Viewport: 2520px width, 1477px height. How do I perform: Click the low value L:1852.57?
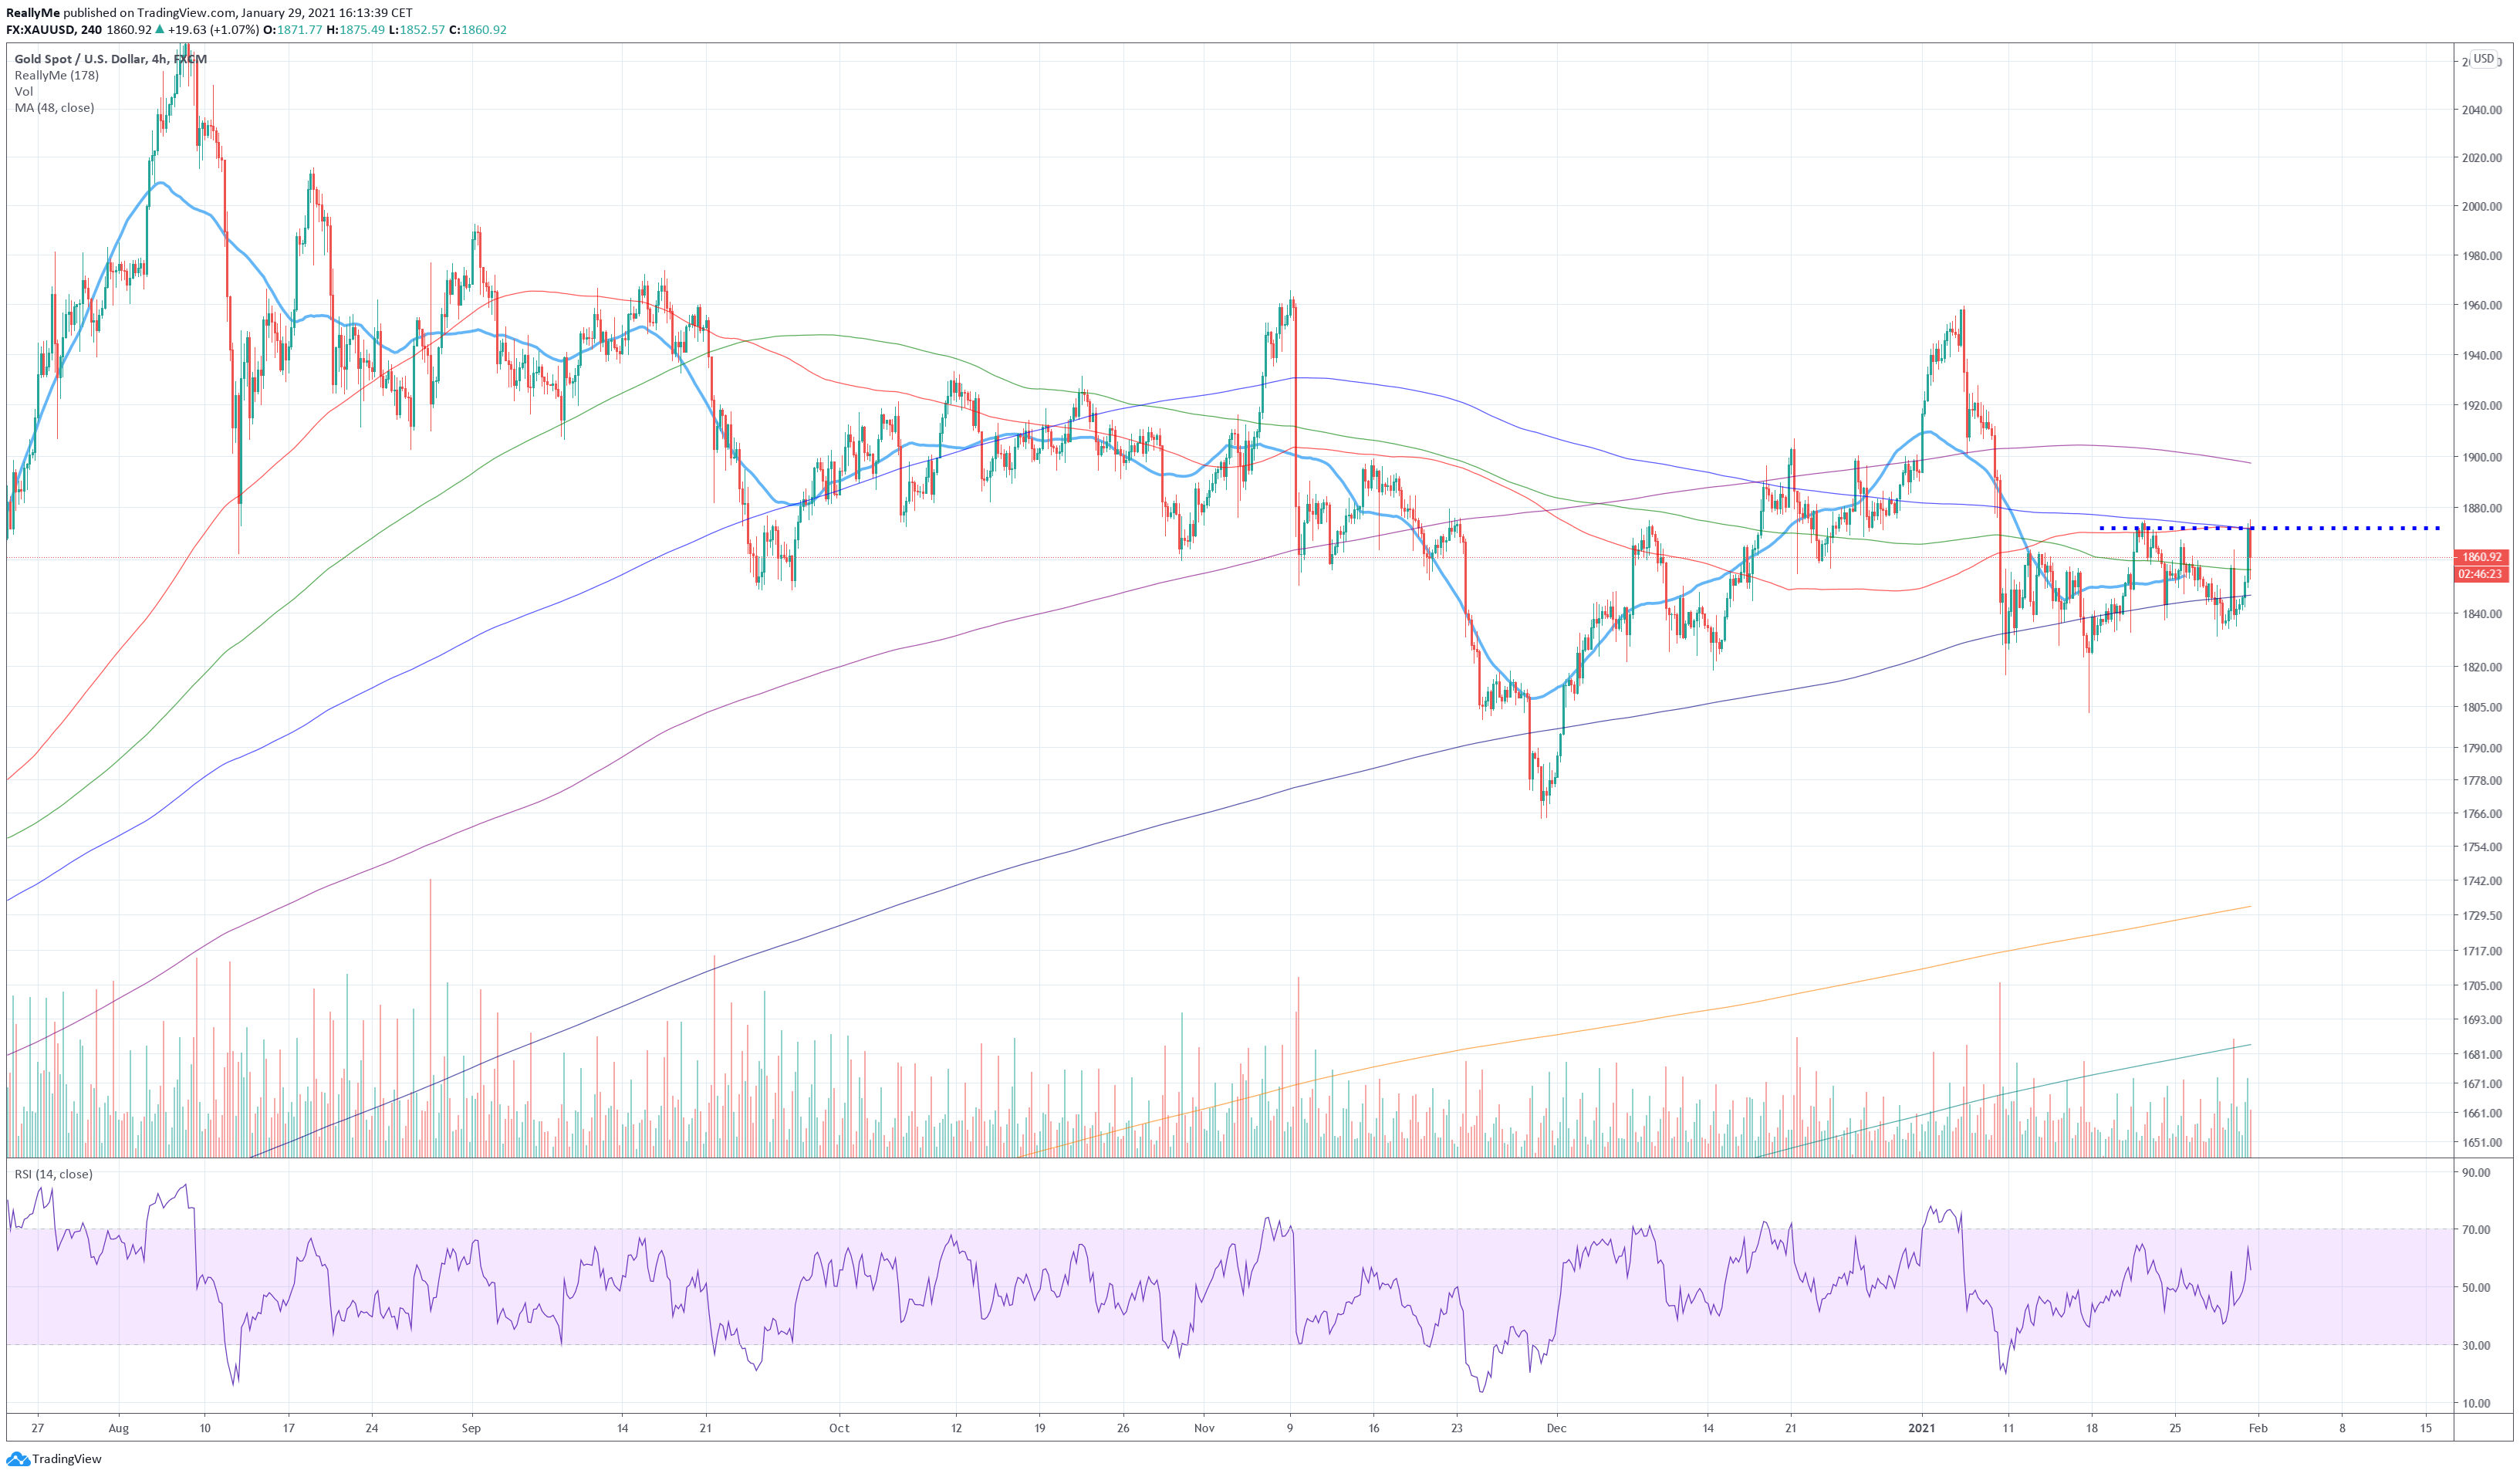[x=417, y=30]
